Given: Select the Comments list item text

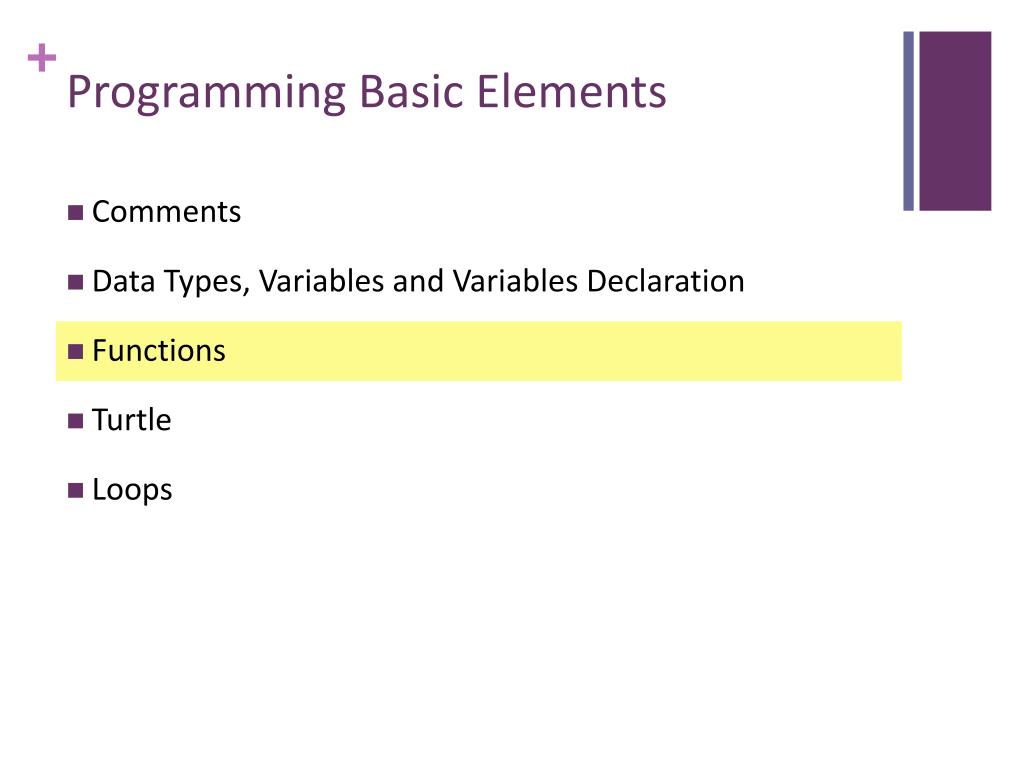Looking at the screenshot, I should [x=167, y=212].
